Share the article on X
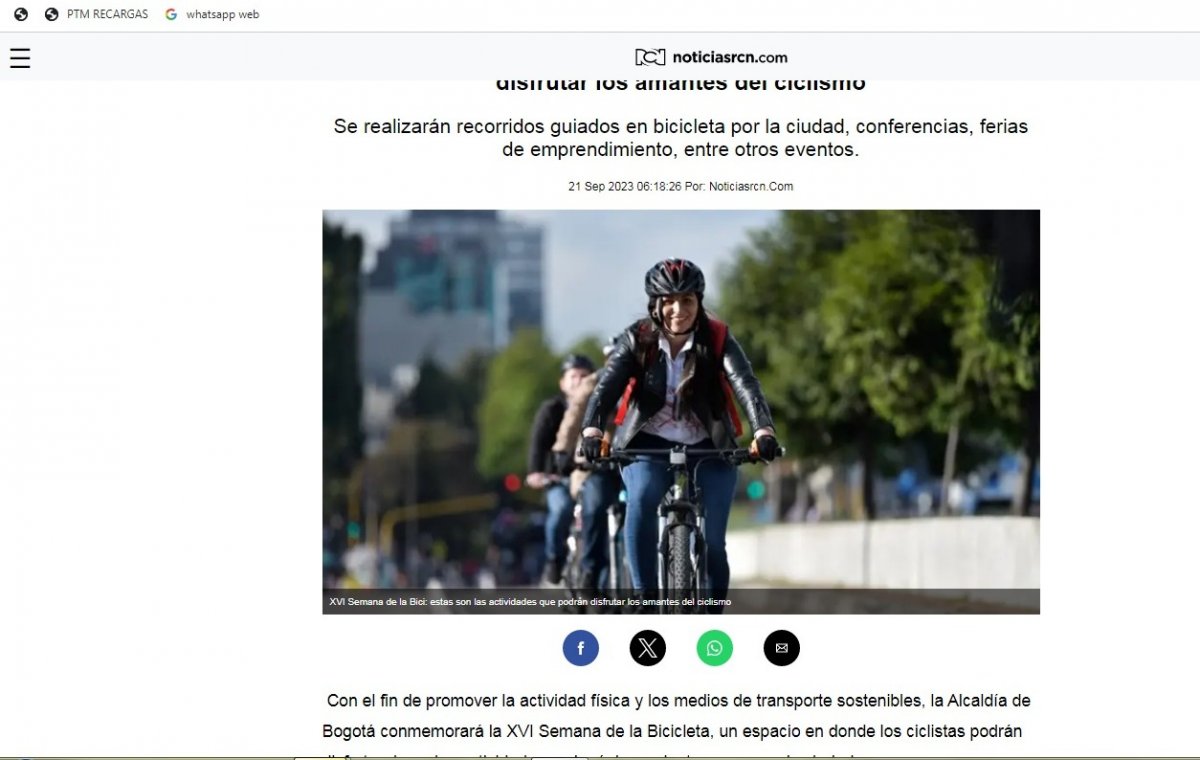Image resolution: width=1200 pixels, height=760 pixels. tap(647, 648)
